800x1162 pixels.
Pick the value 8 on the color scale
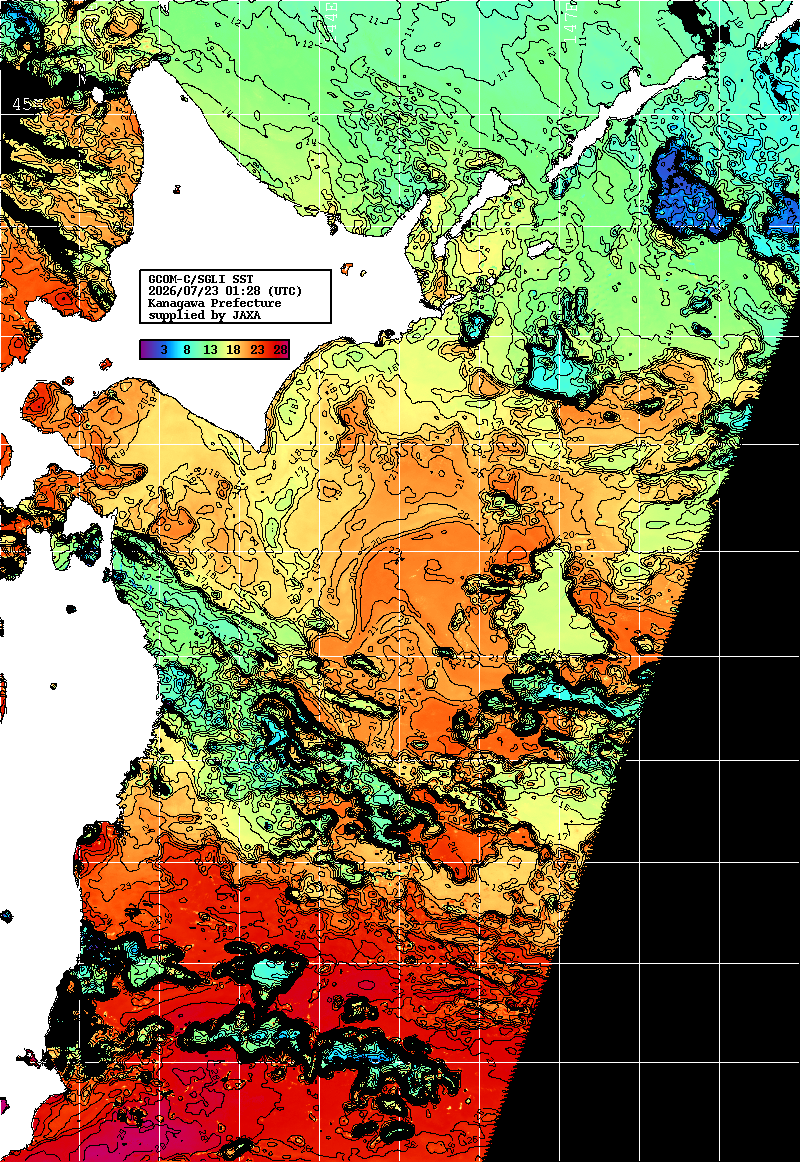pos(187,350)
